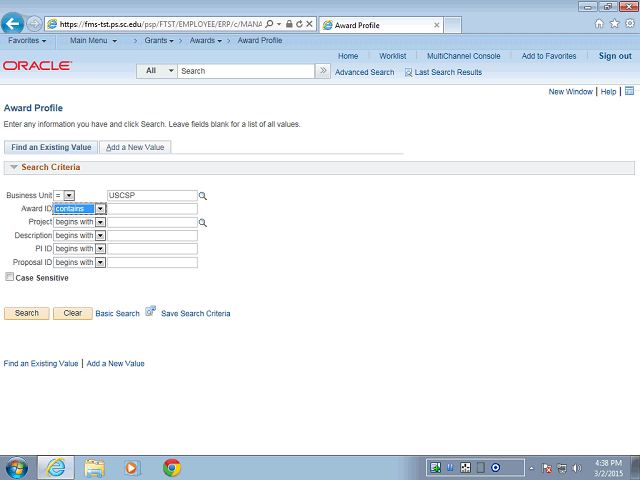
Task: Open the Grants breadcrumb menu
Action: point(159,40)
